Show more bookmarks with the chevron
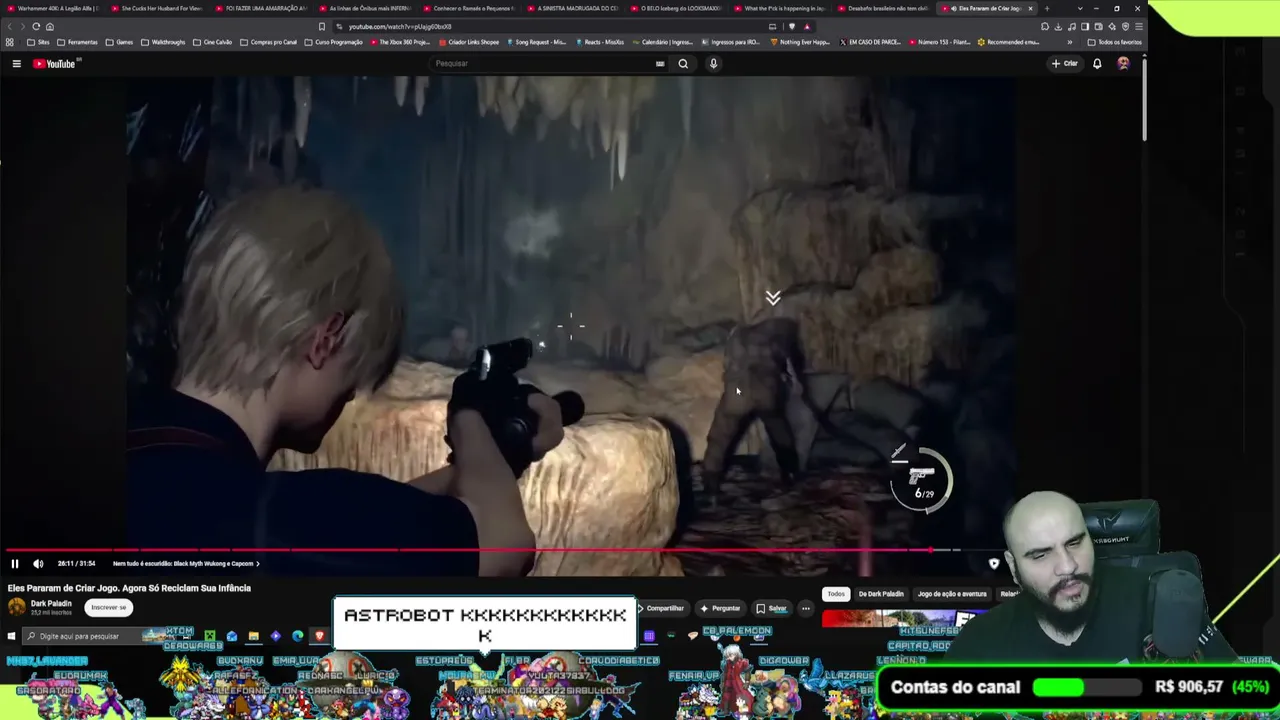Screen dimensions: 1280x720 coord(1070,42)
